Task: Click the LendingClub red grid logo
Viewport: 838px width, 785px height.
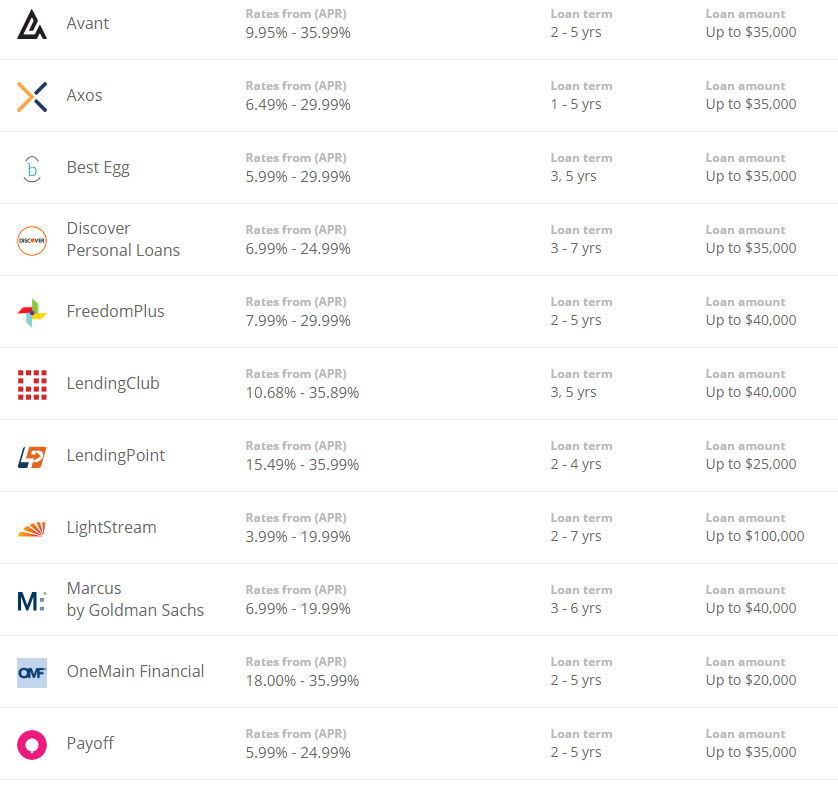Action: tap(32, 384)
